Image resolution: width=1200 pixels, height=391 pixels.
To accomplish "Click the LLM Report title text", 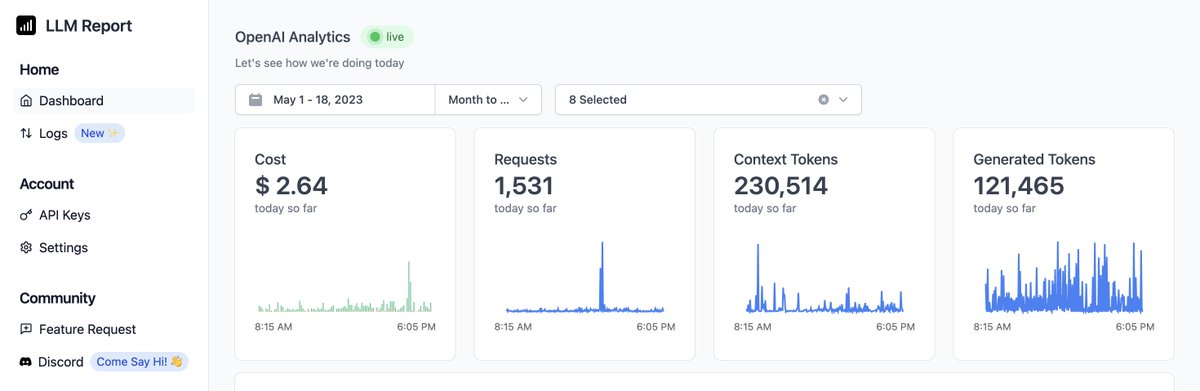I will pyautogui.click(x=89, y=26).
